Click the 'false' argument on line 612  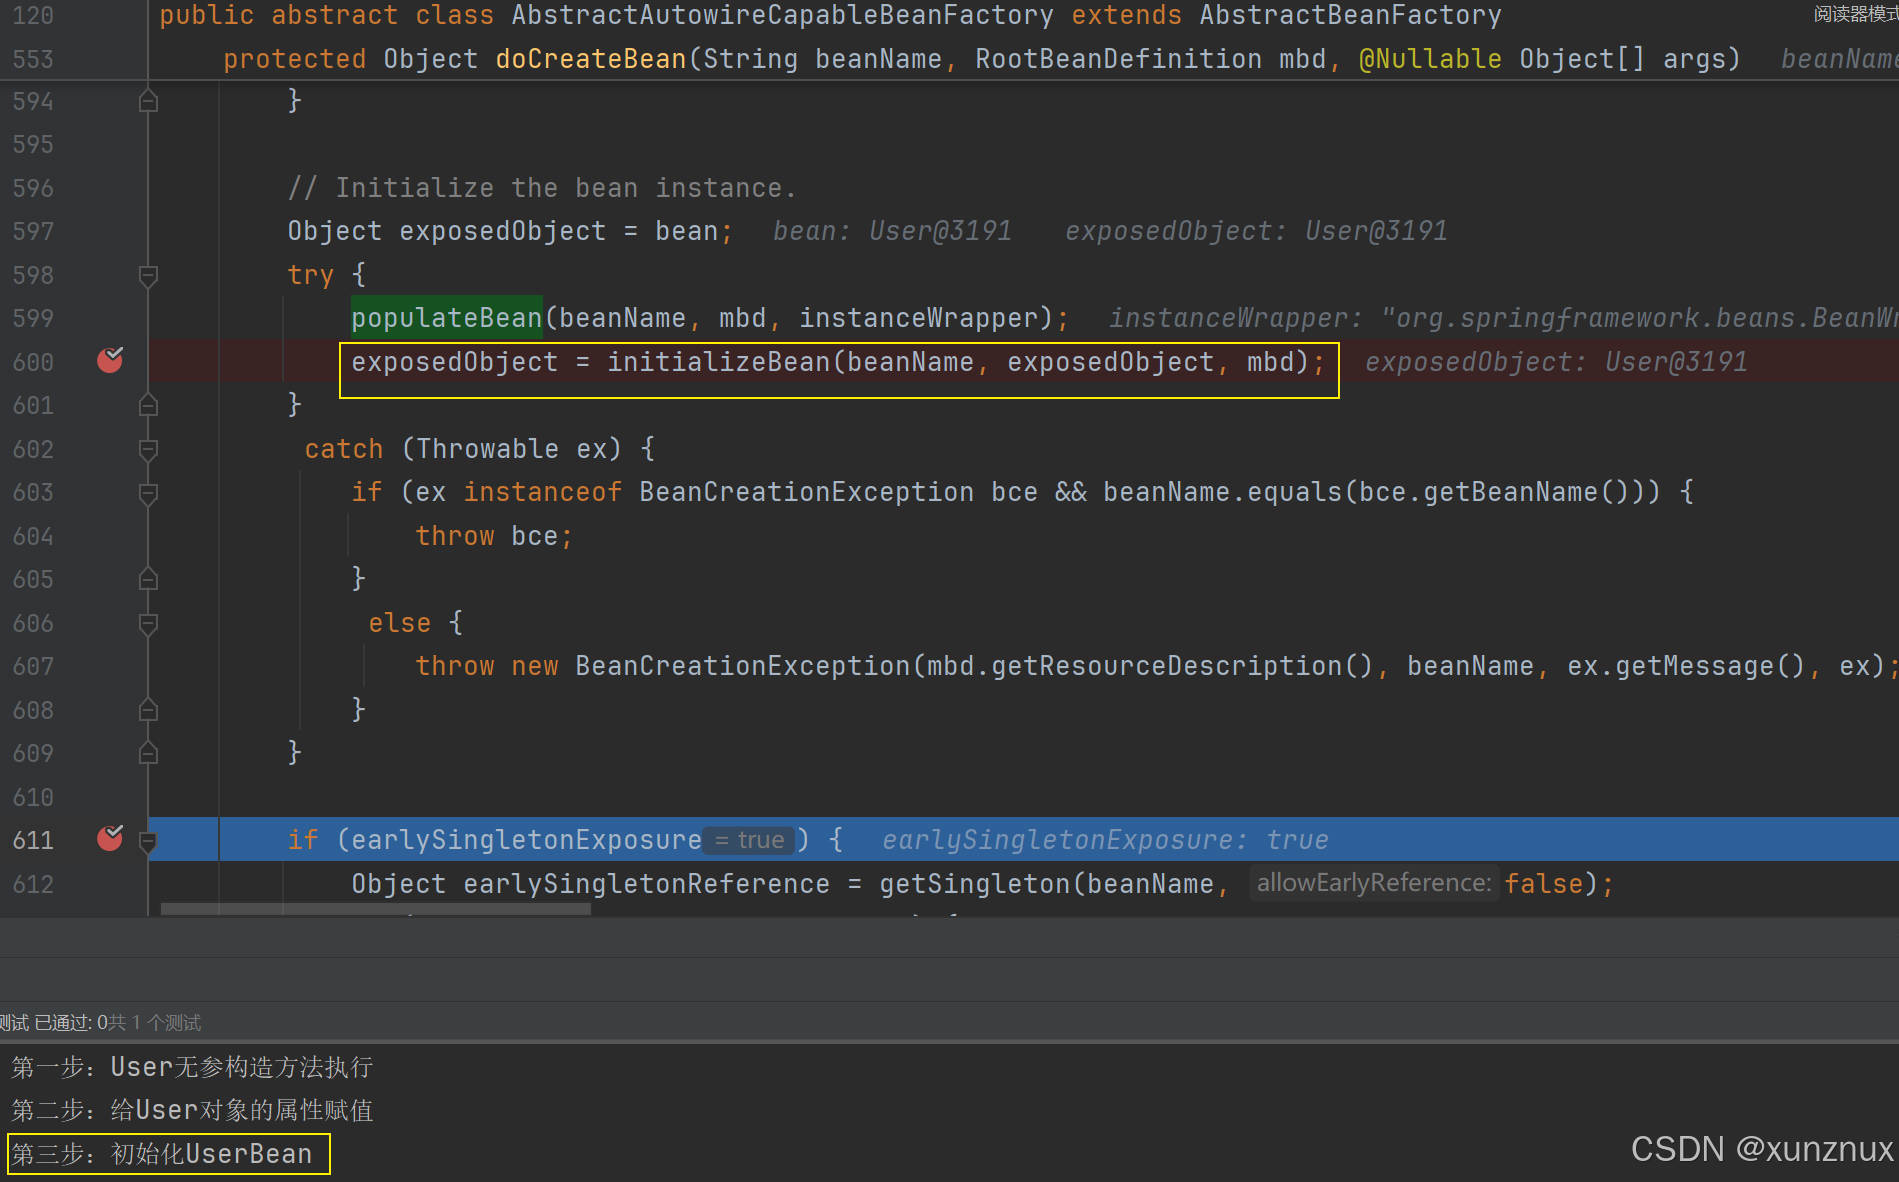[1544, 884]
